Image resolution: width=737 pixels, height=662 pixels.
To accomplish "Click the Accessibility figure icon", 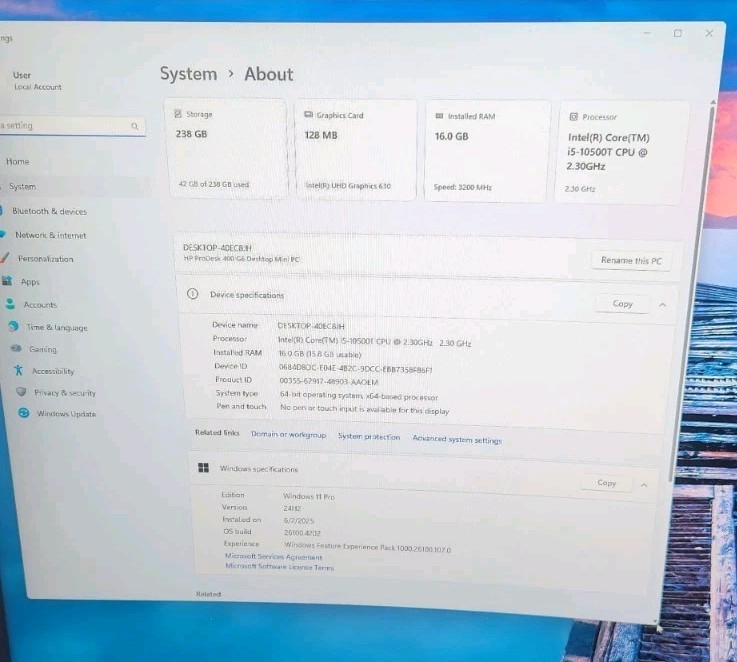I will click(18, 370).
